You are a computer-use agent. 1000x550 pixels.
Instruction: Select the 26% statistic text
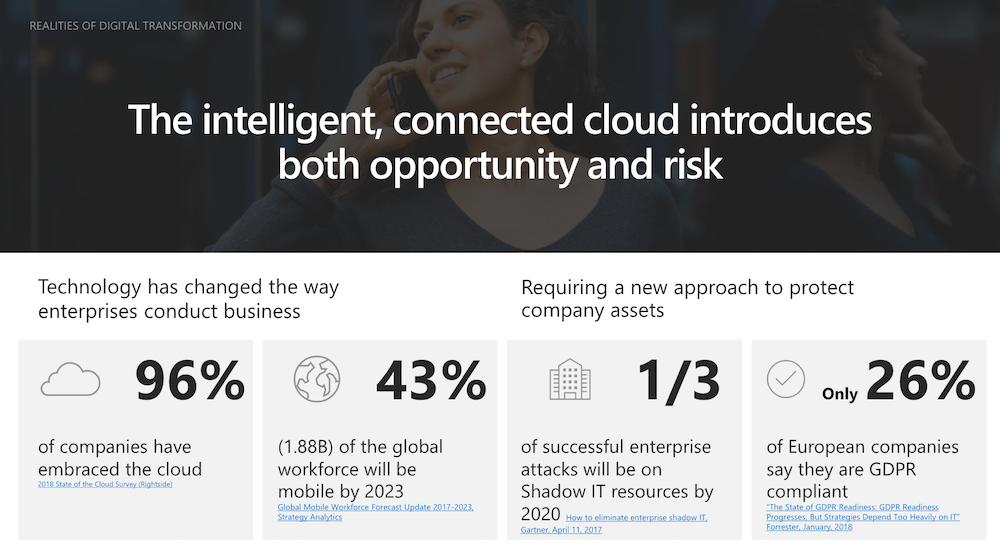pyautogui.click(x=920, y=380)
